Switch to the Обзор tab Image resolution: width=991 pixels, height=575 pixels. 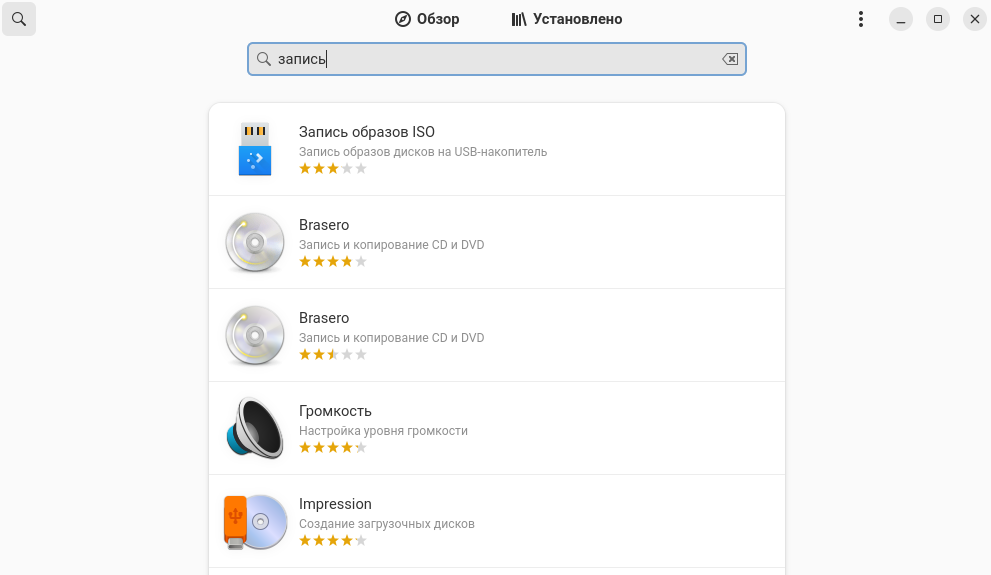tap(427, 19)
